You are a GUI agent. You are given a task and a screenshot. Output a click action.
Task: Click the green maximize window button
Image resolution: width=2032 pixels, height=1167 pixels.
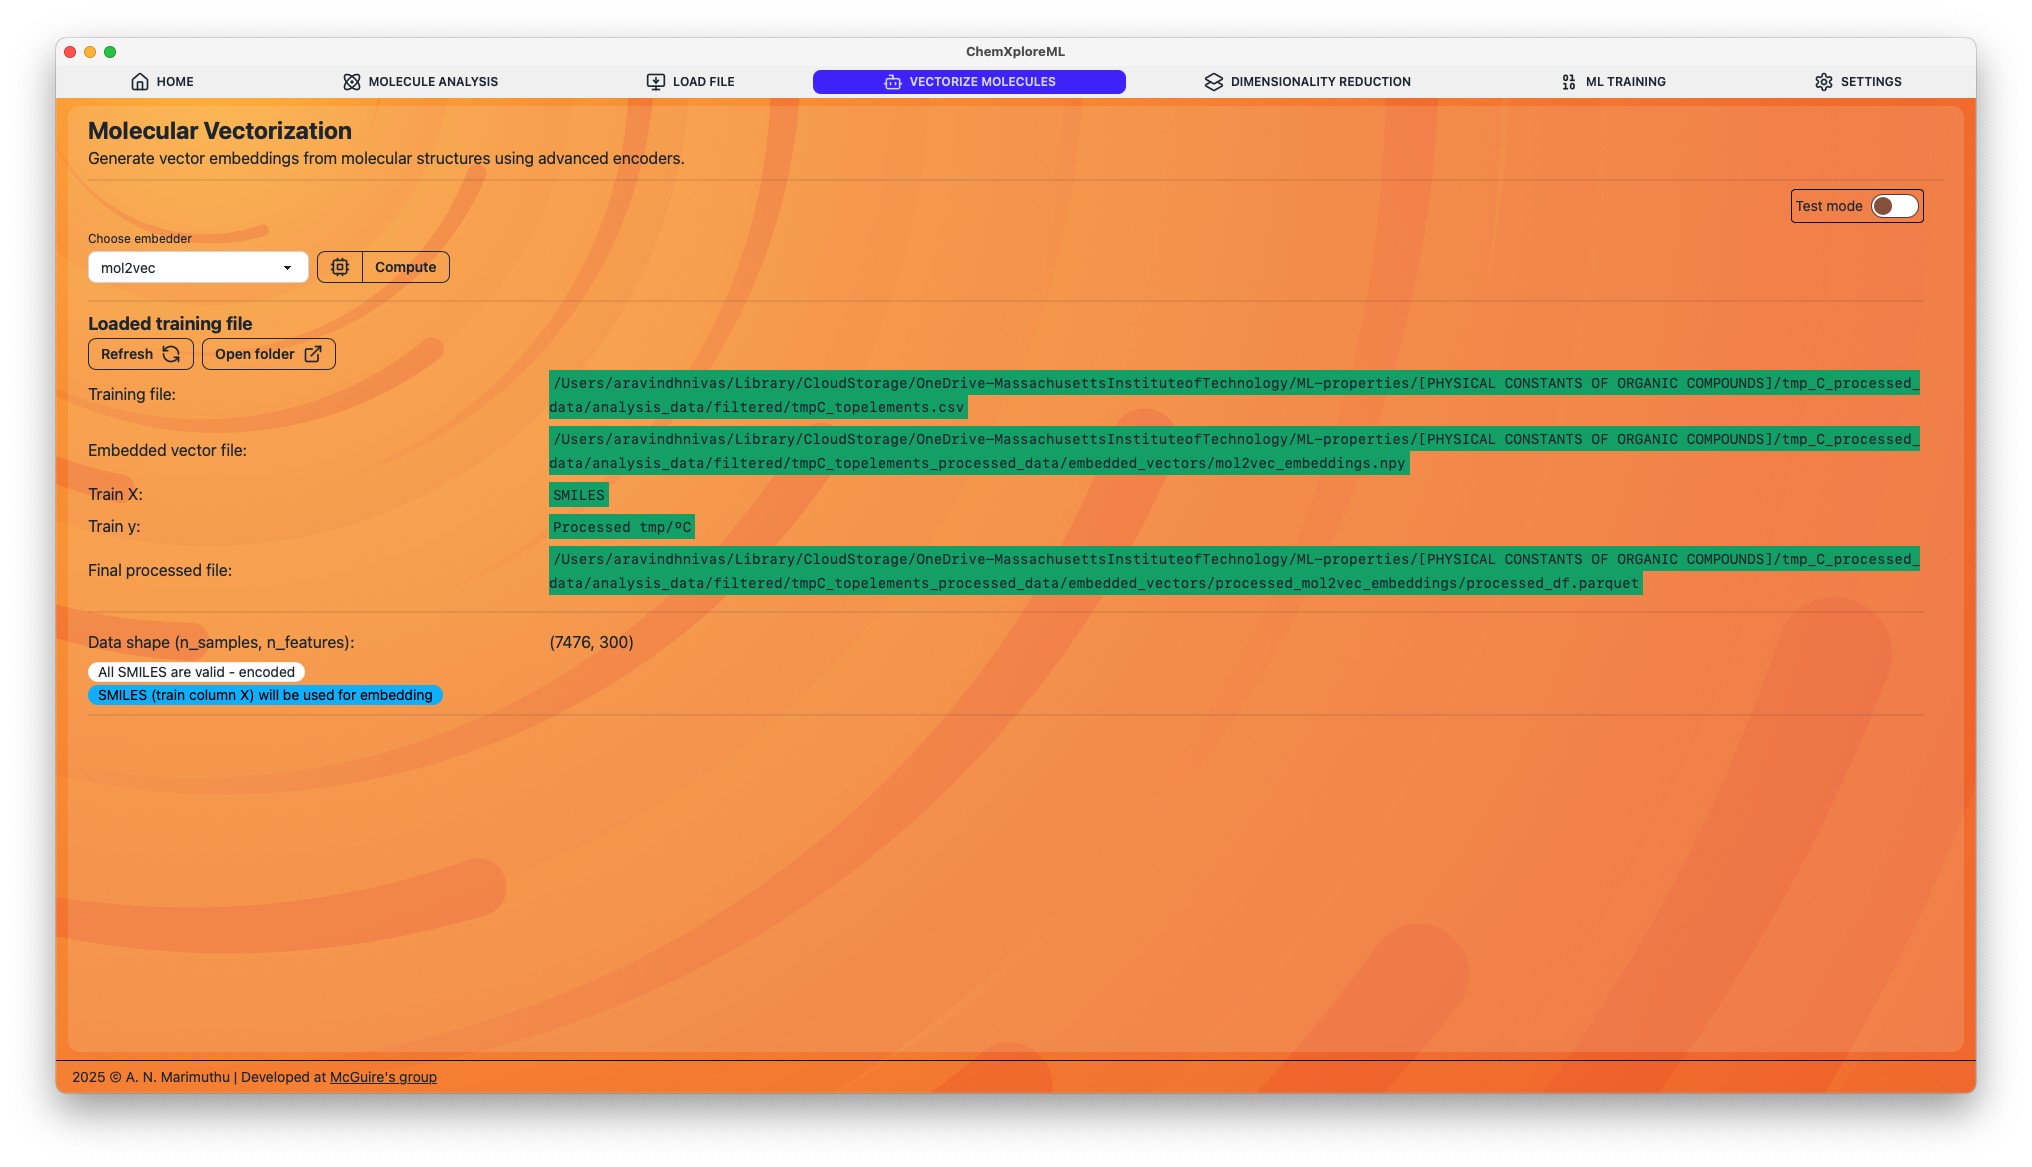[110, 52]
